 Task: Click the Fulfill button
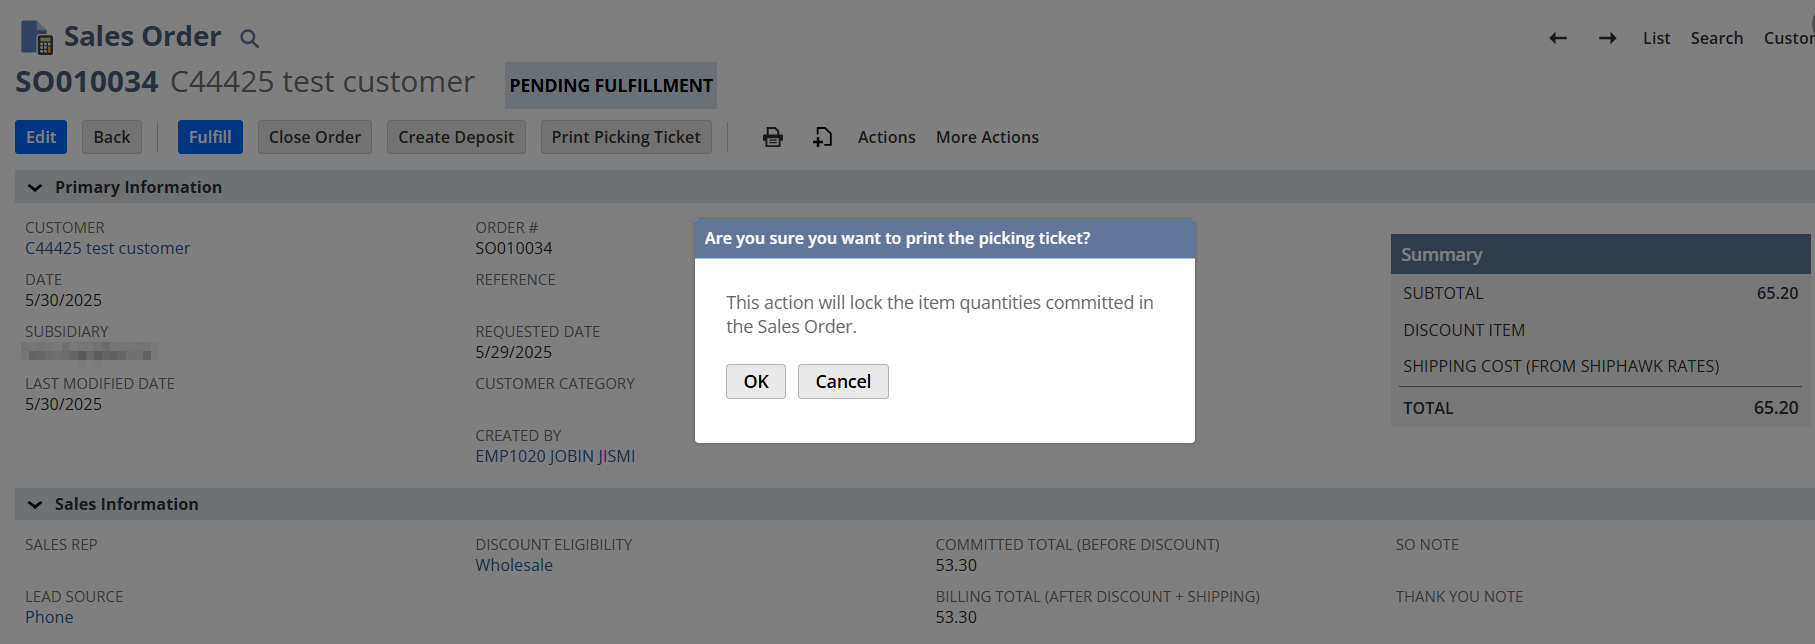(210, 137)
